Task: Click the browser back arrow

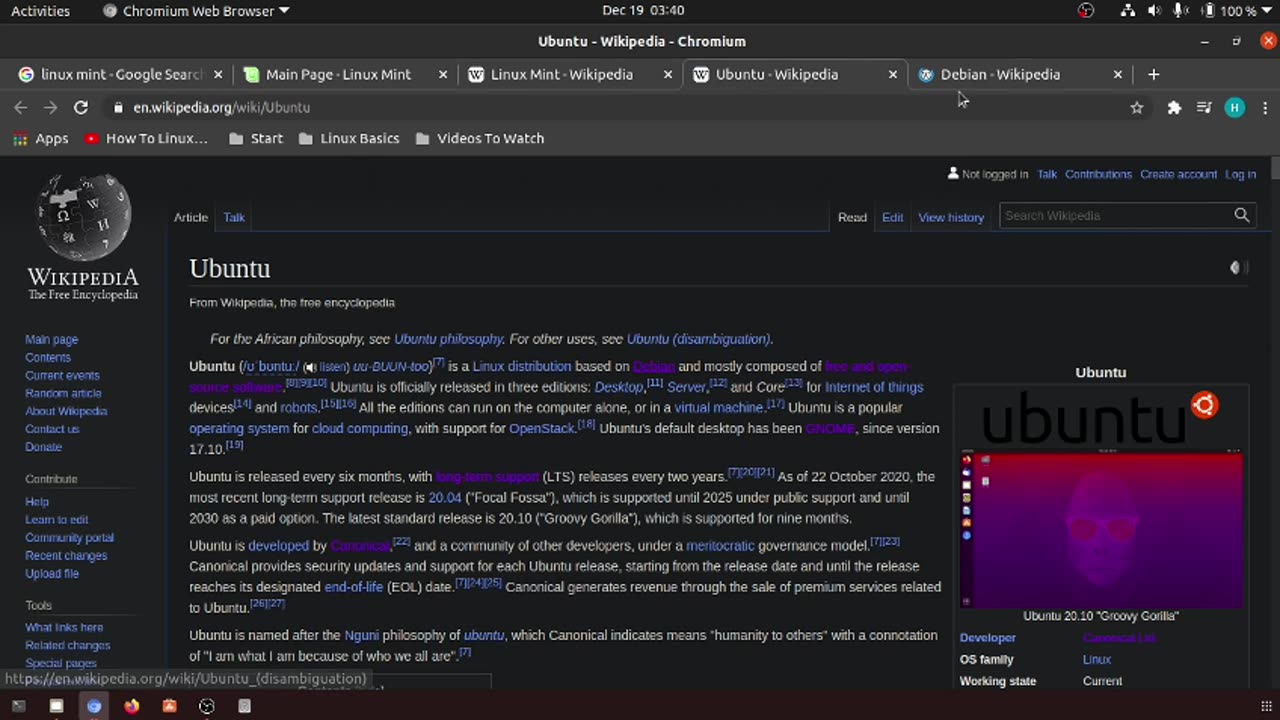Action: tap(21, 107)
